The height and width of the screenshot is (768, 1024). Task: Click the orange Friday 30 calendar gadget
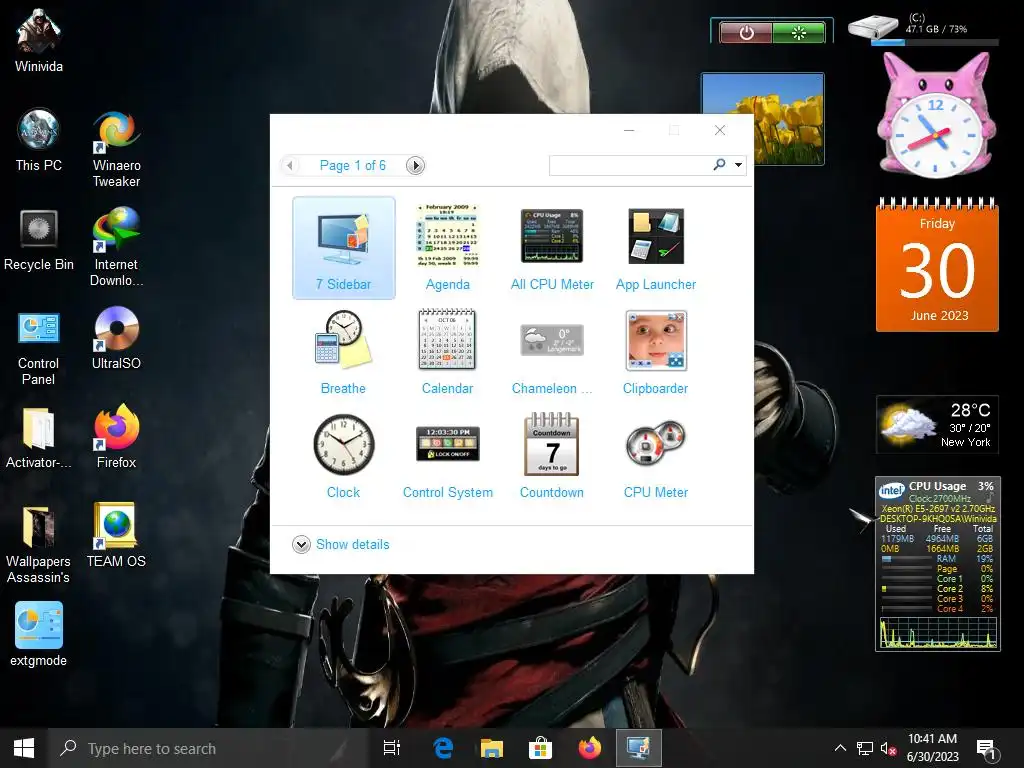coord(936,264)
